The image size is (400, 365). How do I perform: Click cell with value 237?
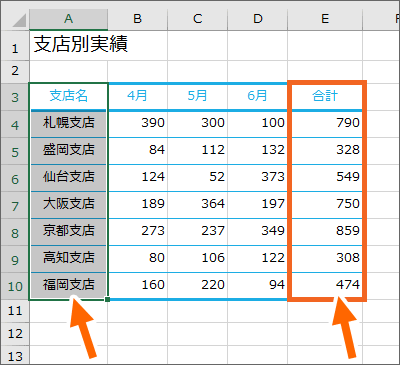pyautogui.click(x=198, y=232)
